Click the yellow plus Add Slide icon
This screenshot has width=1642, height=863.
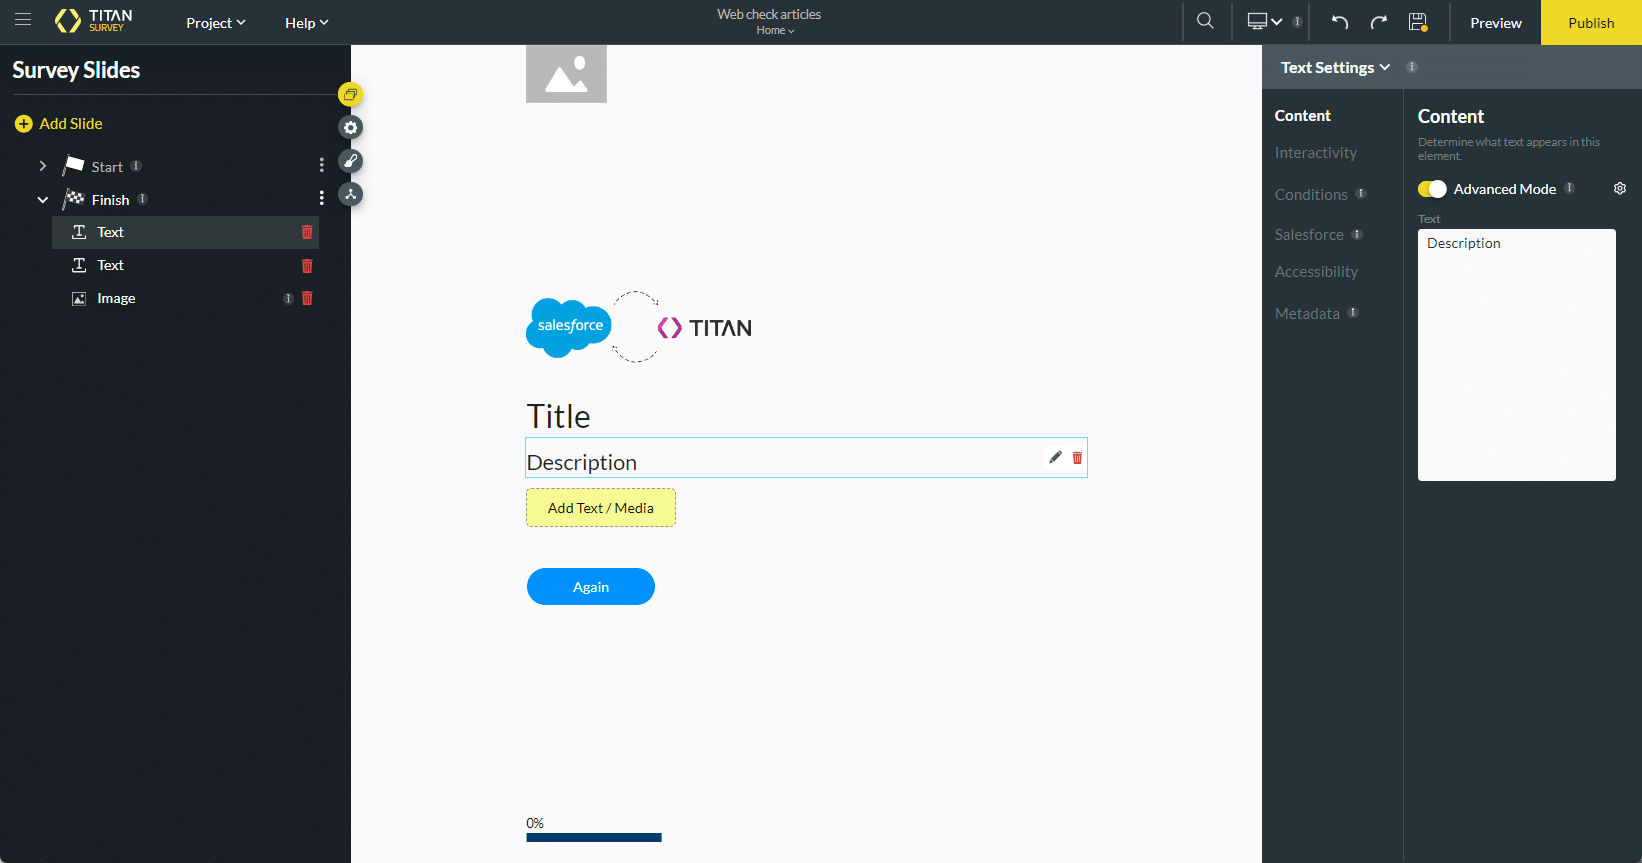24,124
